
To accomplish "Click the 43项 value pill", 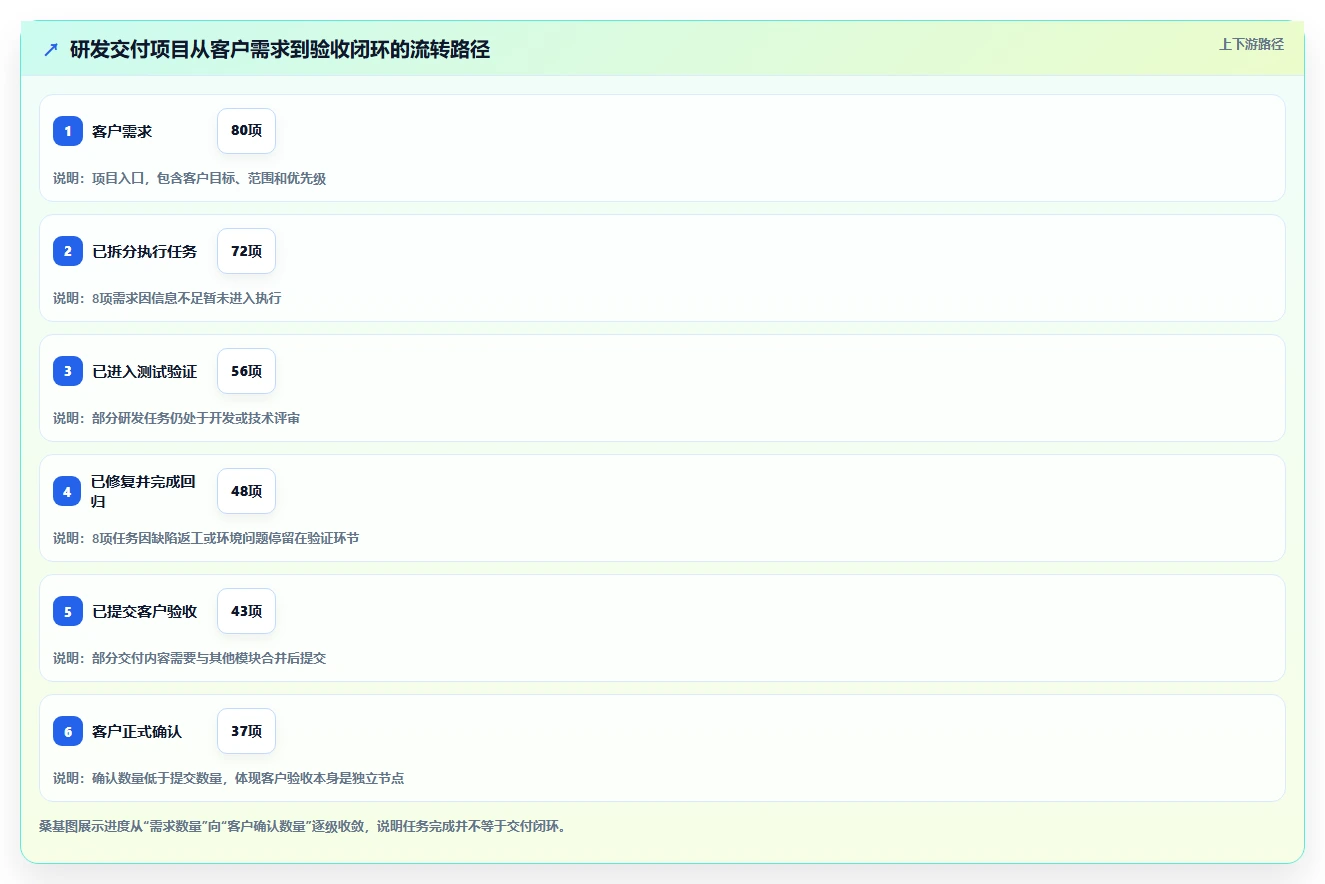I will 246,611.
